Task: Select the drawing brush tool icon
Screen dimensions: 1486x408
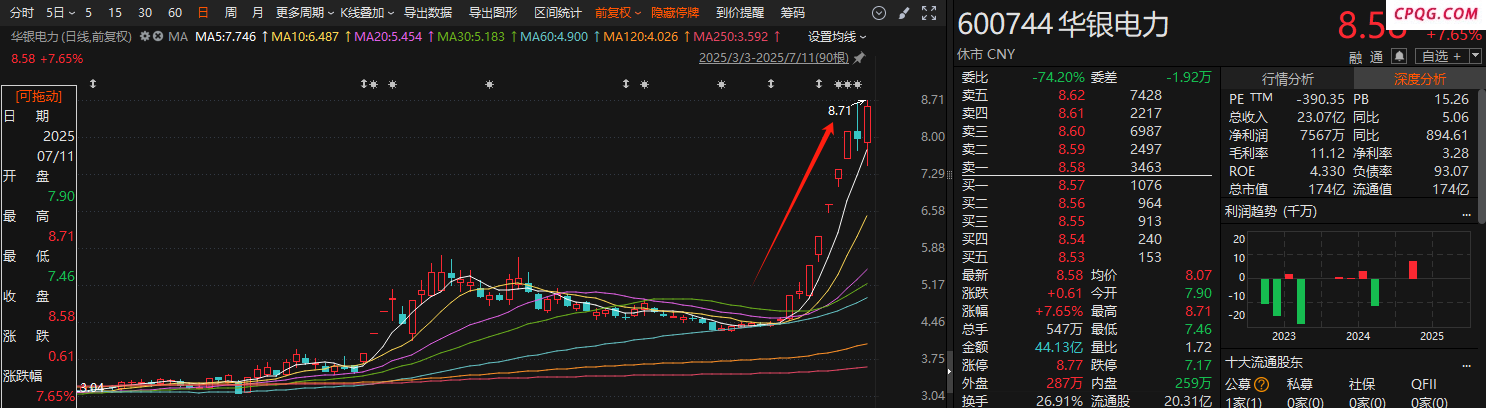Action: tap(904, 13)
